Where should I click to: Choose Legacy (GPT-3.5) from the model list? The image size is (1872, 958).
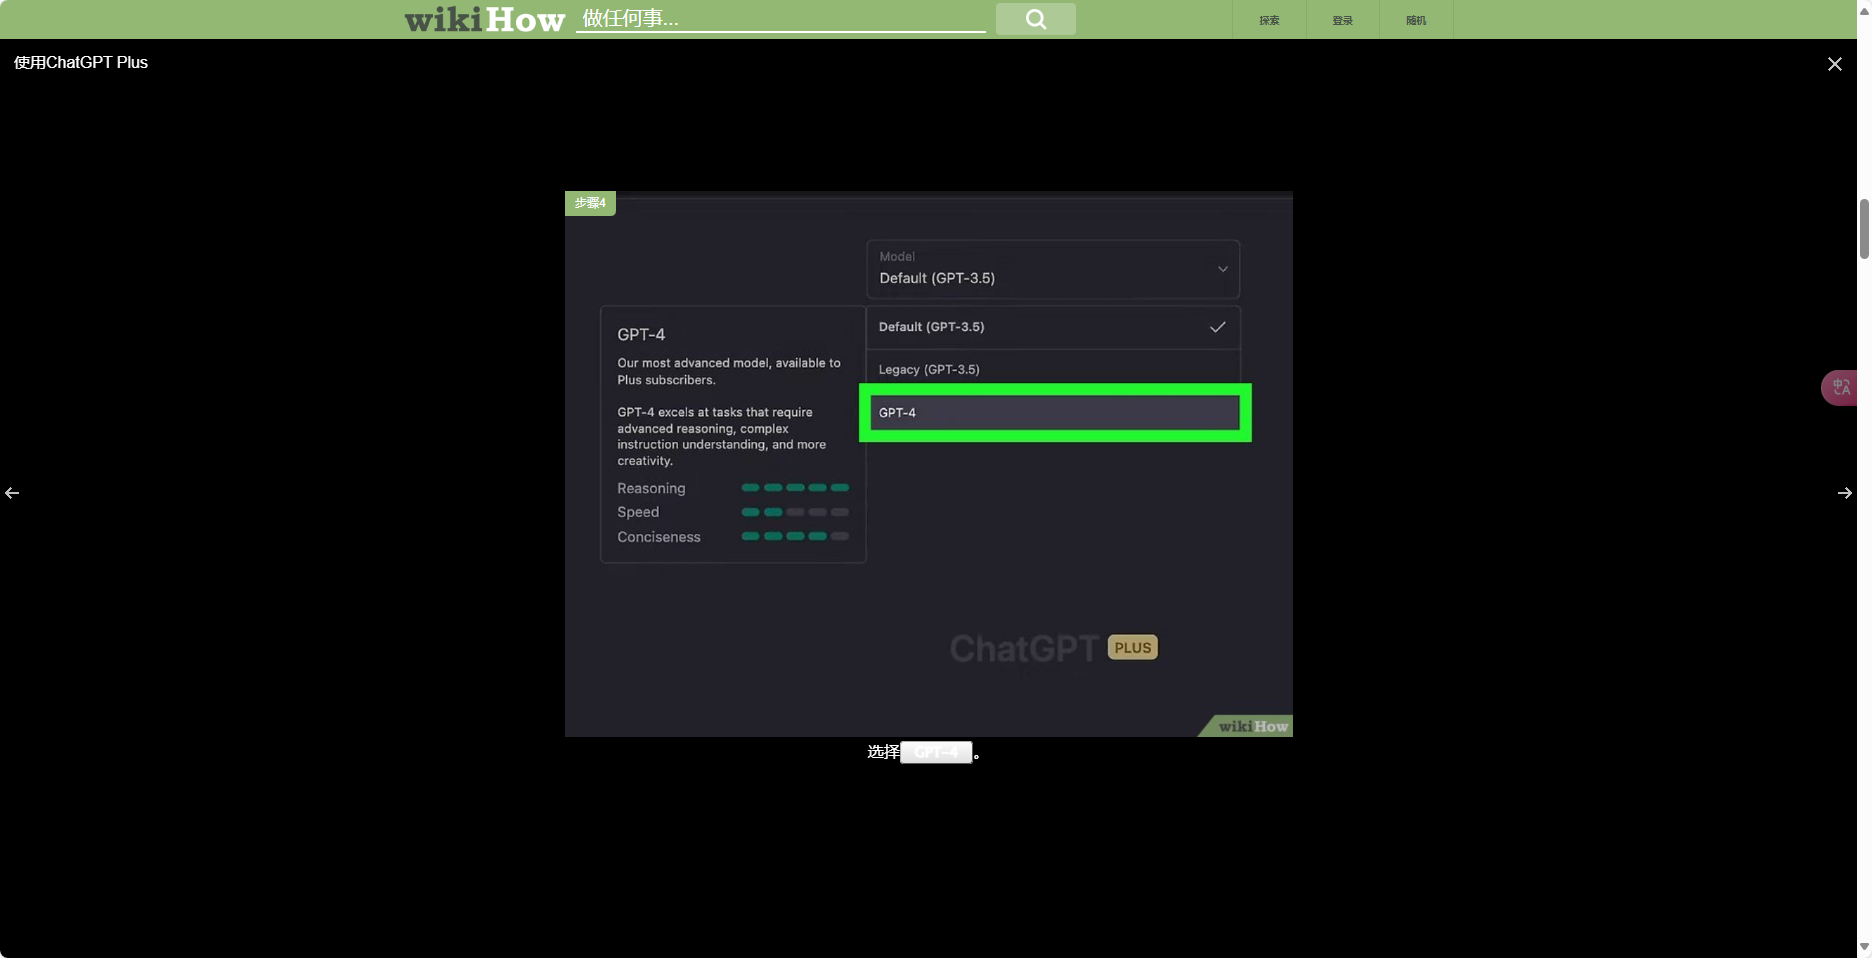click(1051, 369)
